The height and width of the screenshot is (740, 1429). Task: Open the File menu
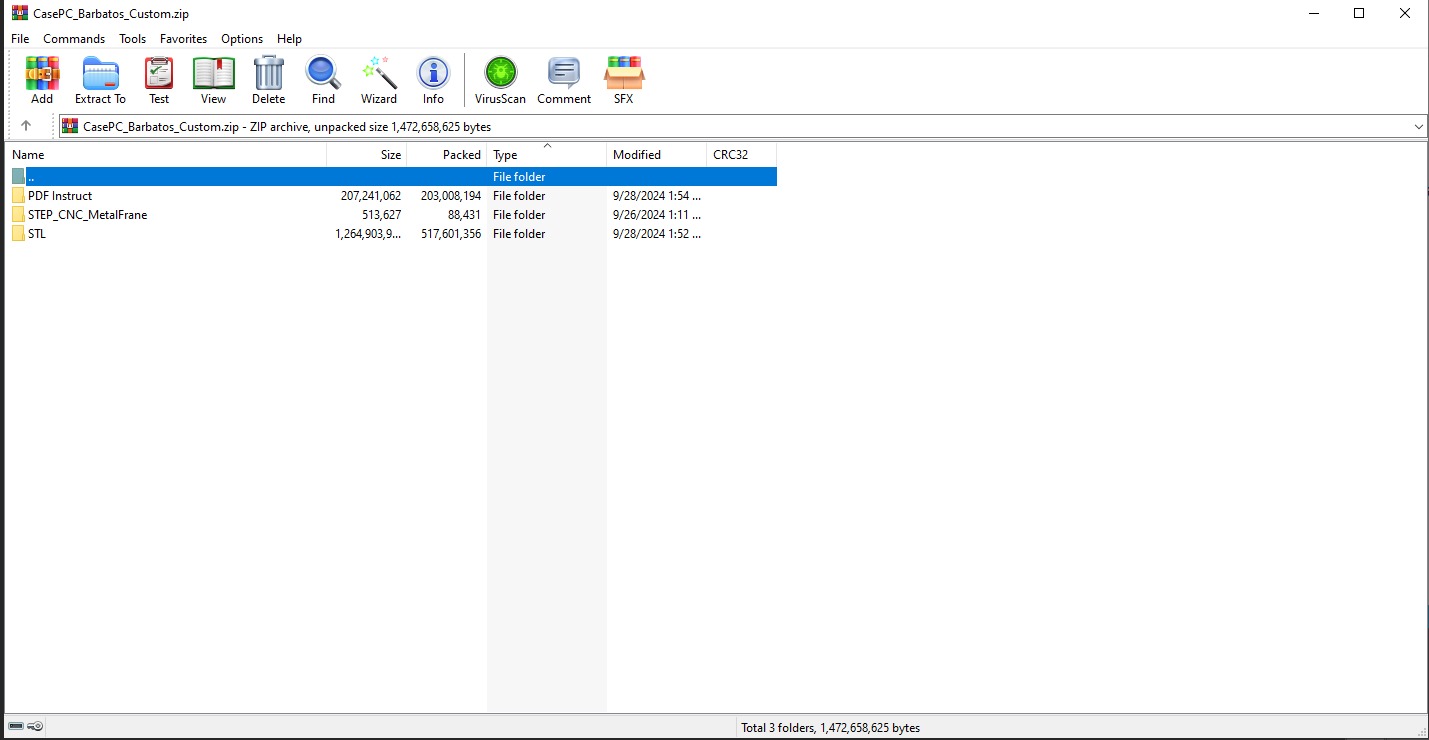[x=20, y=39]
